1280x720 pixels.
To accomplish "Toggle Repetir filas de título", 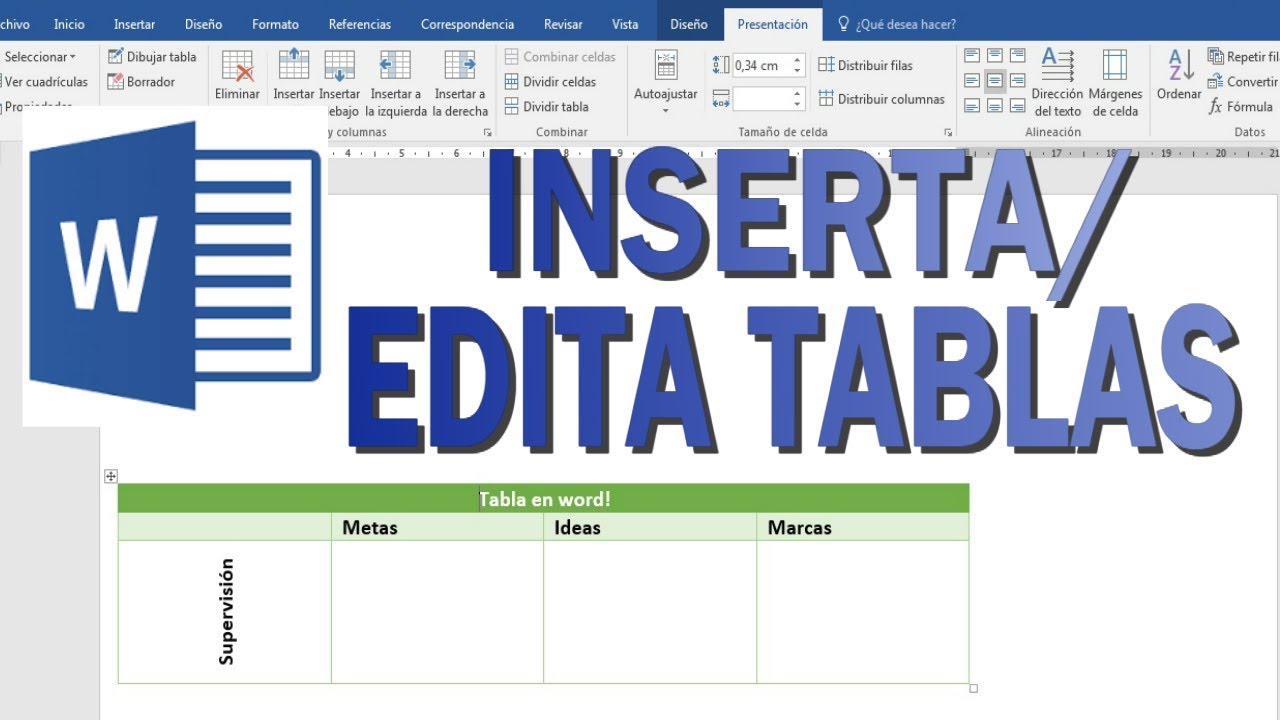I will [x=1243, y=57].
